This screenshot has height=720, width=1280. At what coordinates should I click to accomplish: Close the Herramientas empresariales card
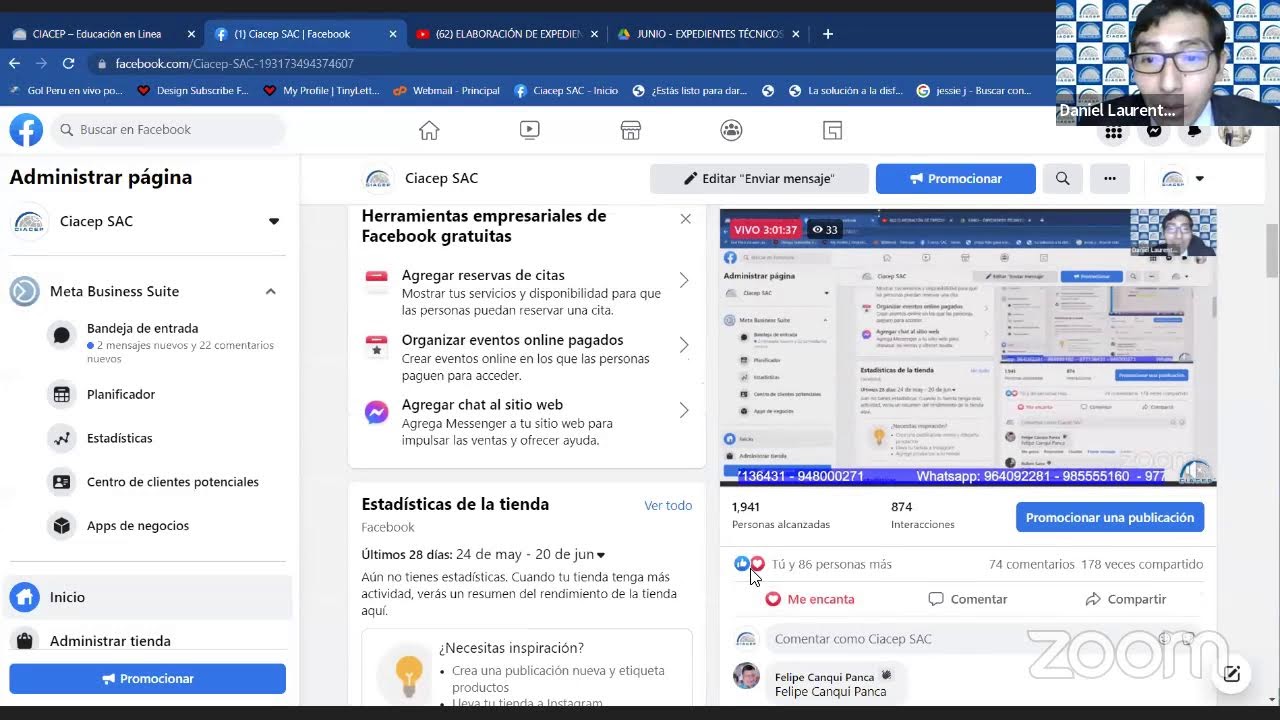685,218
